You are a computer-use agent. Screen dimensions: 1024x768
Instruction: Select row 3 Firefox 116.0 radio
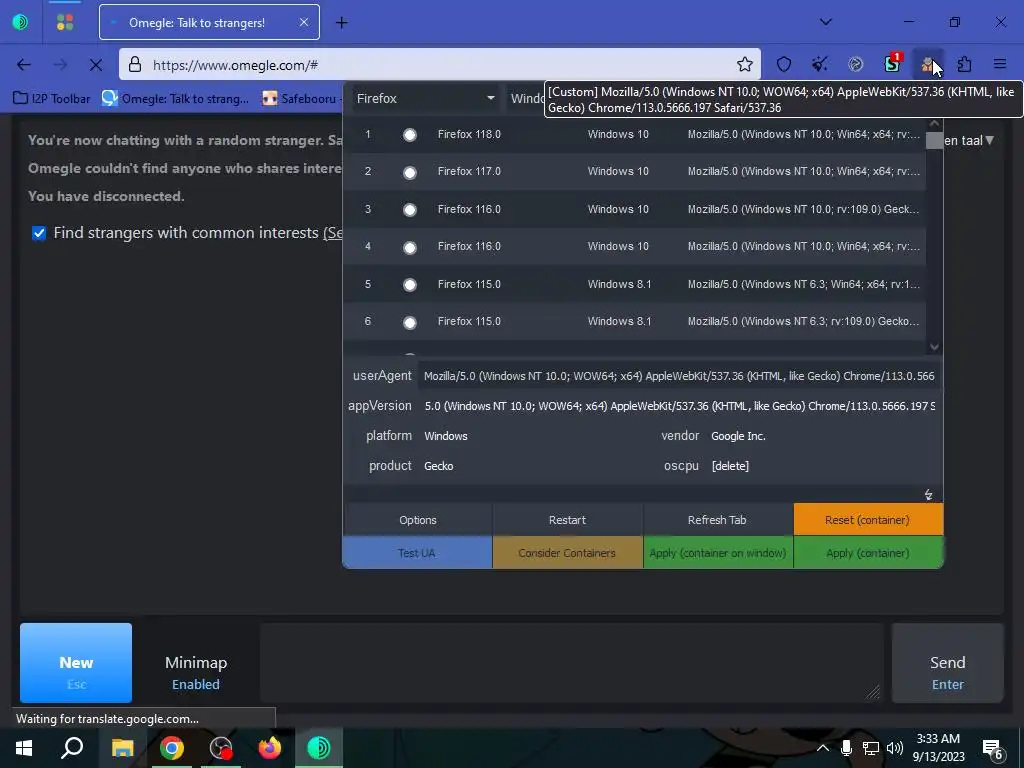click(409, 210)
